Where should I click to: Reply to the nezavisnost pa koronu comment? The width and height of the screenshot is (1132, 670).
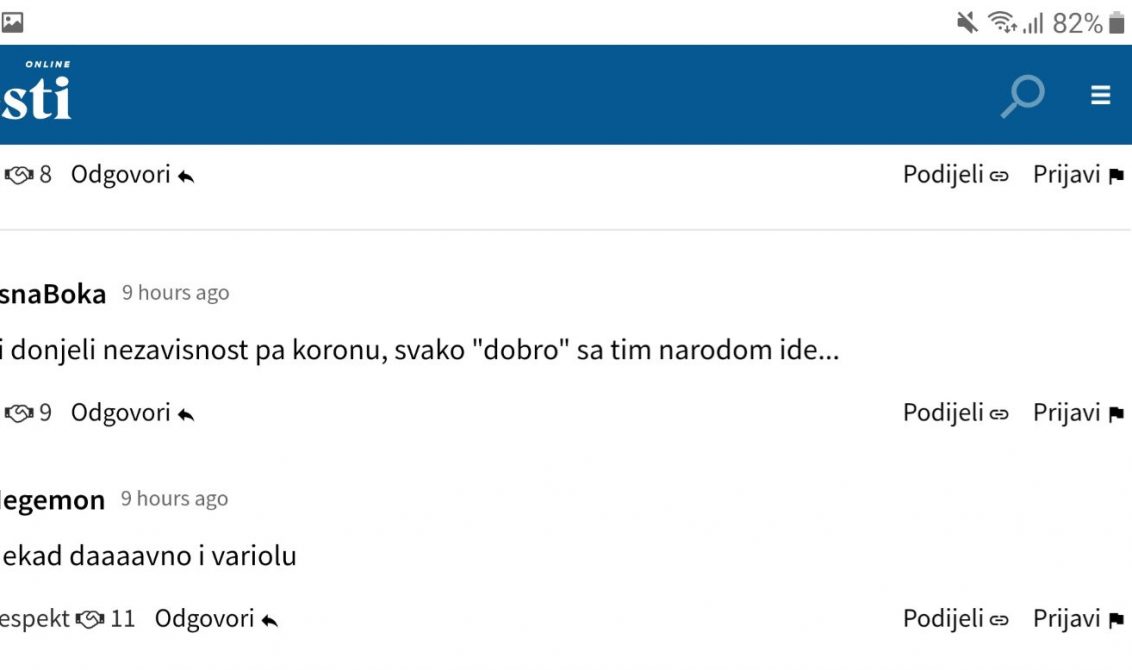point(133,413)
